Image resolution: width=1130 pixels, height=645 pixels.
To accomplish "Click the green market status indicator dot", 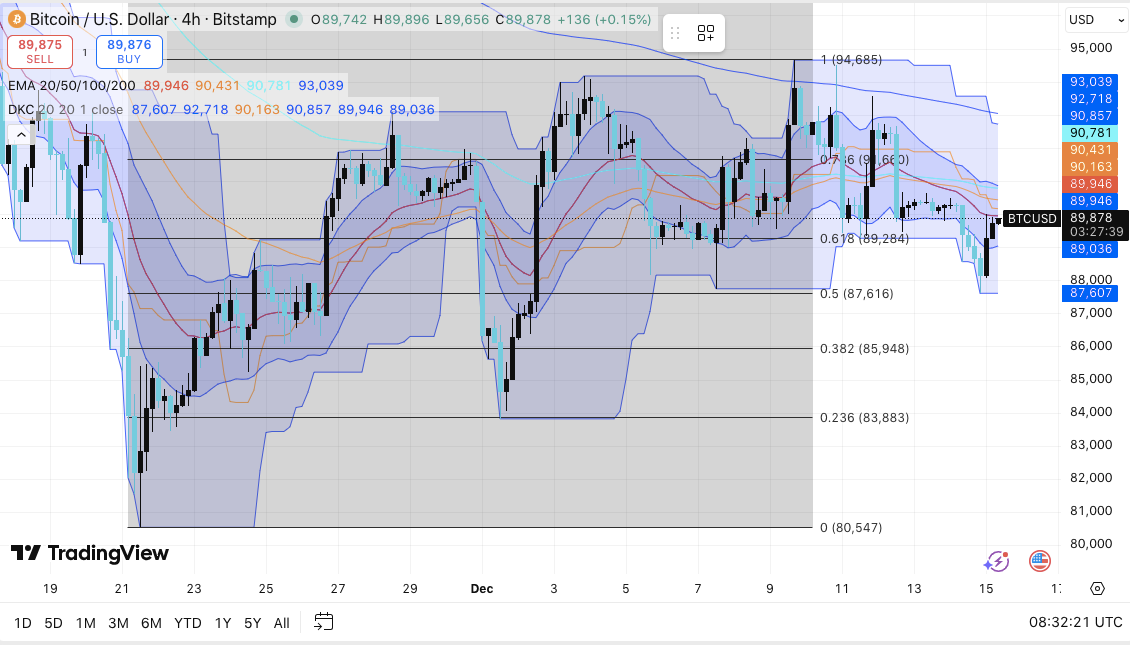I will (293, 19).
